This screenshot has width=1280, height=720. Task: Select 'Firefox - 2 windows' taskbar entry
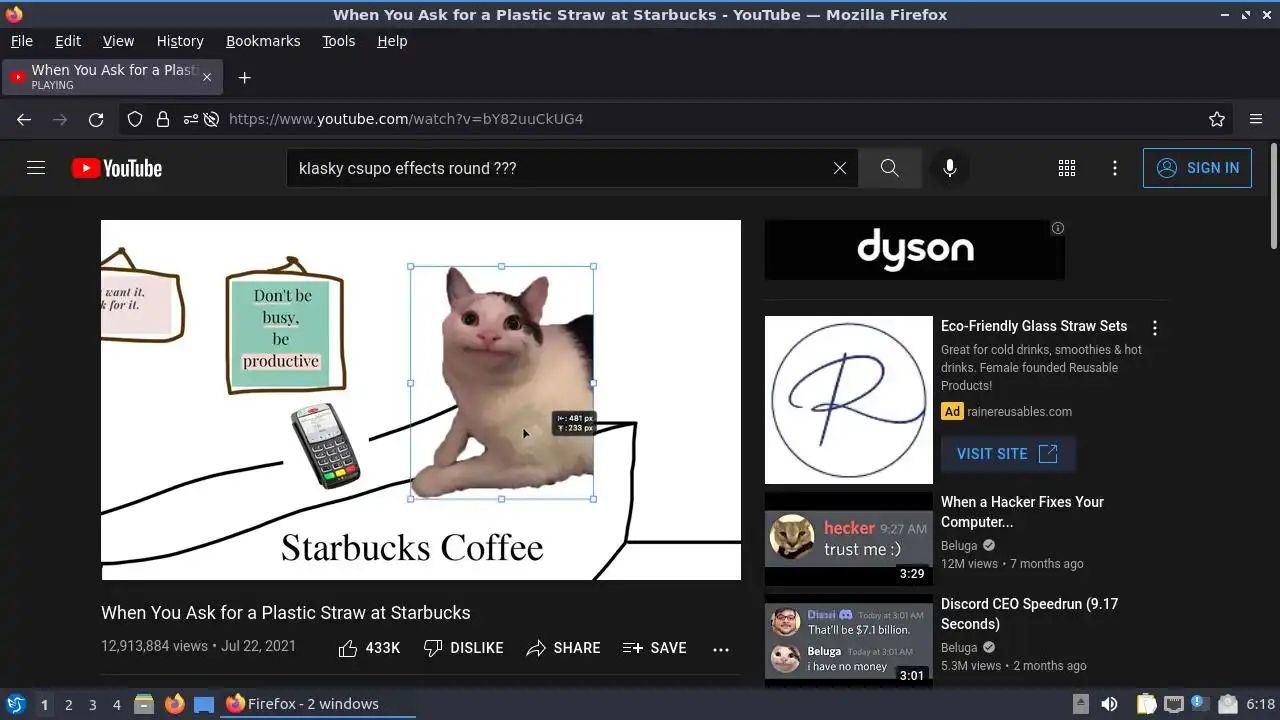[x=318, y=704]
